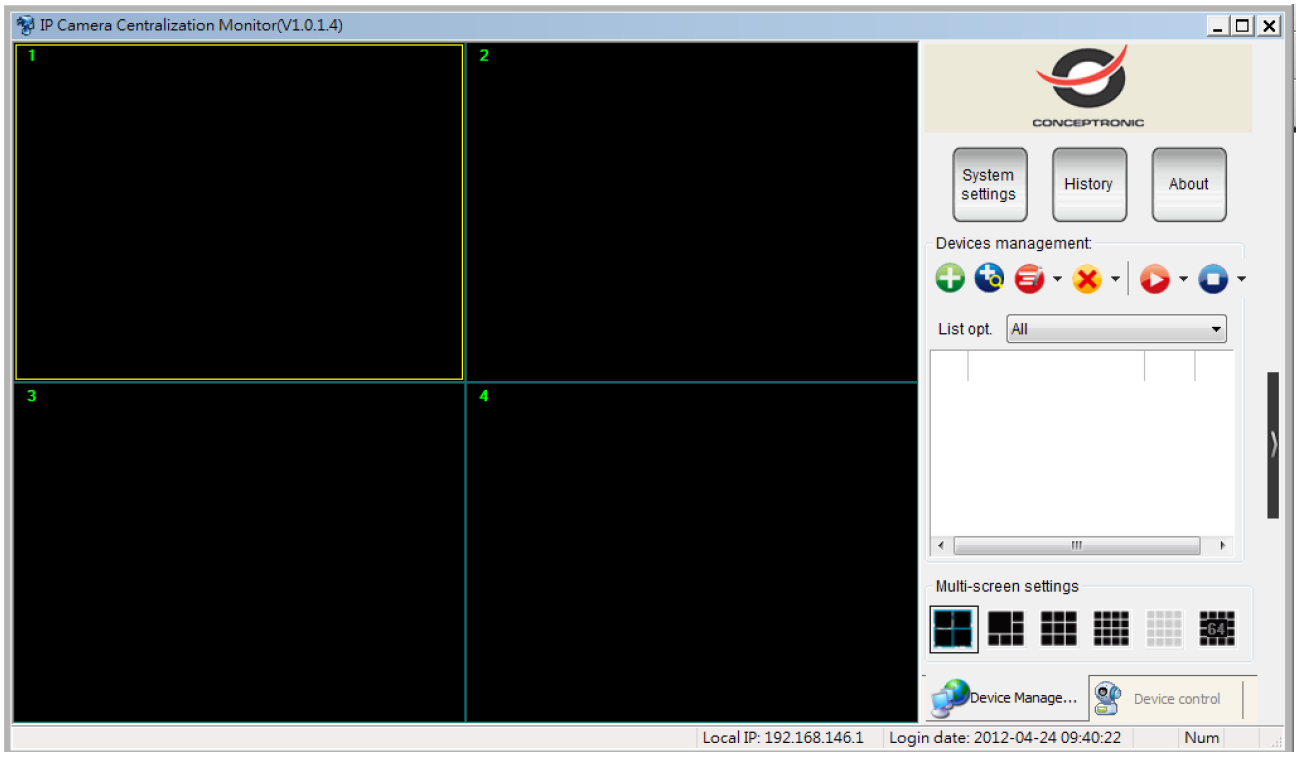Screen dimensions: 1304x758
Task: Collapse the side panel using the dark arrow handle
Action: tap(1273, 445)
